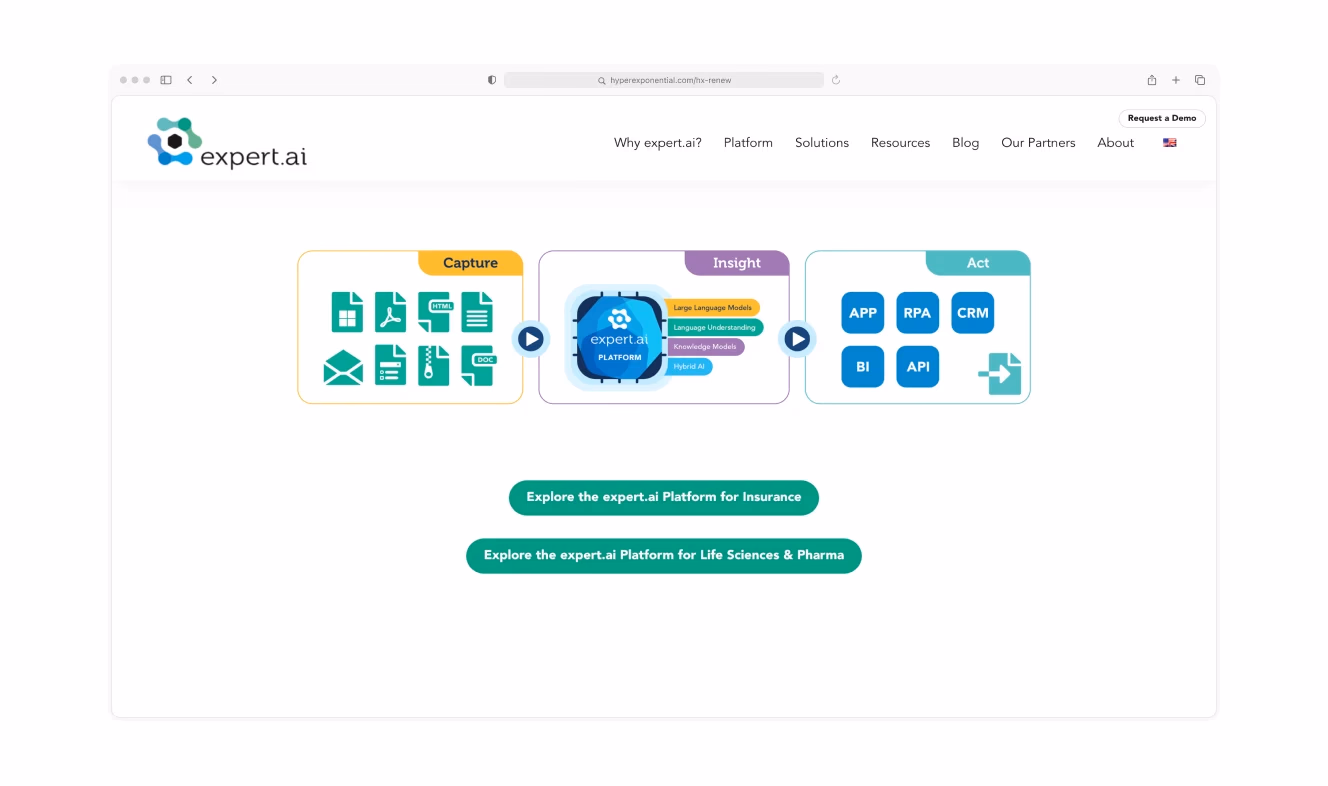Click the US flag language selector

pyautogui.click(x=1170, y=143)
